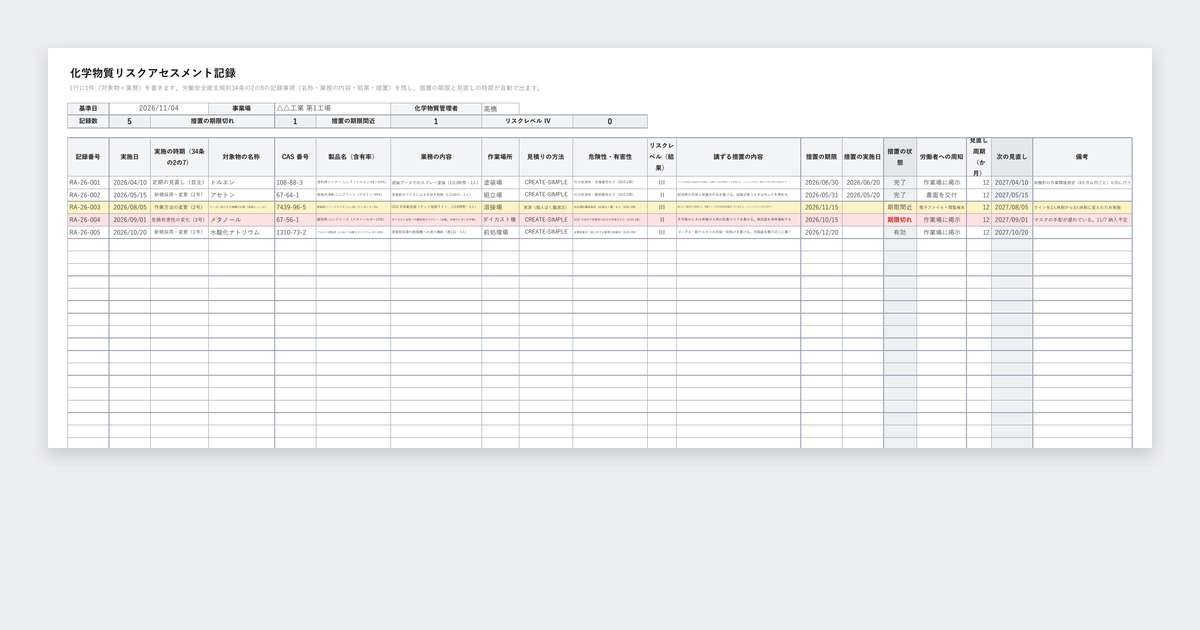This screenshot has width=1200, height=630.
Task: Select the substance cell トルエン
Action: click(x=242, y=183)
